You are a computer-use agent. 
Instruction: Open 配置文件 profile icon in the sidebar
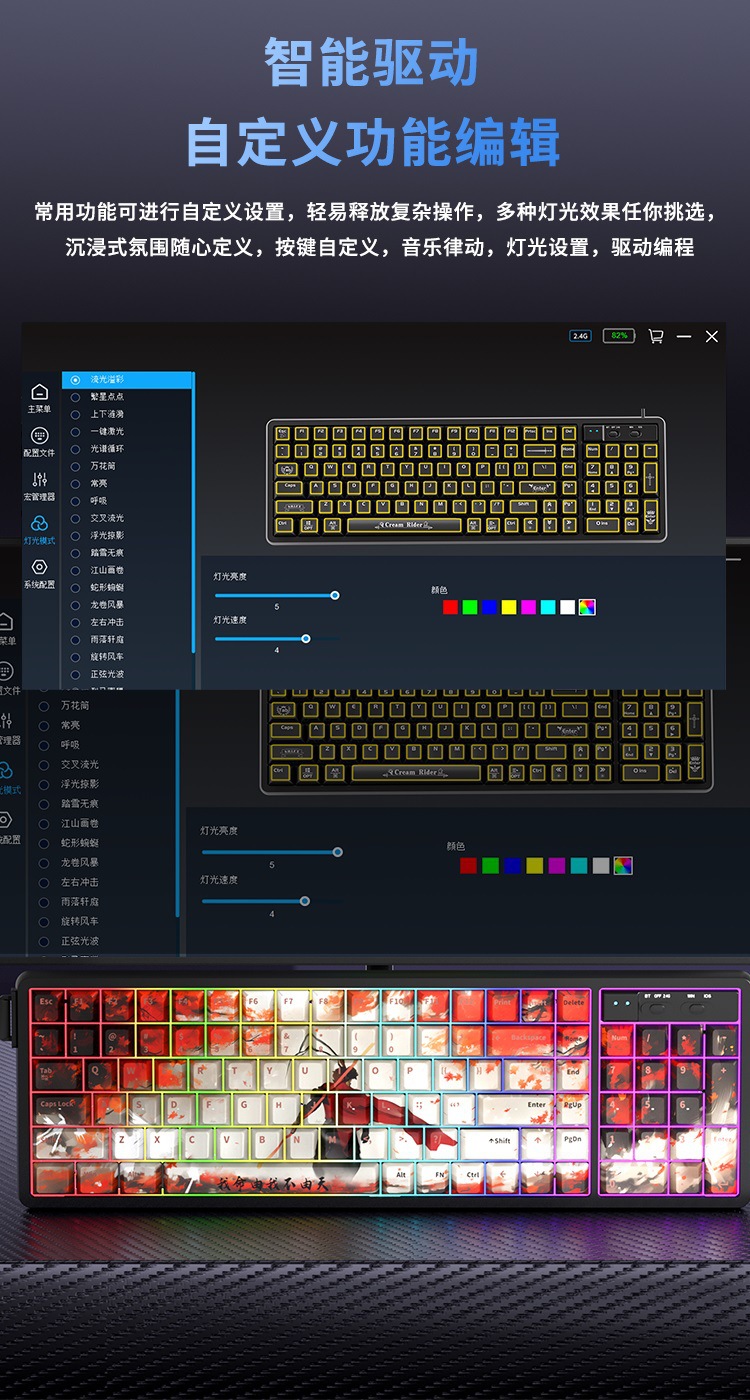pyautogui.click(x=39, y=436)
